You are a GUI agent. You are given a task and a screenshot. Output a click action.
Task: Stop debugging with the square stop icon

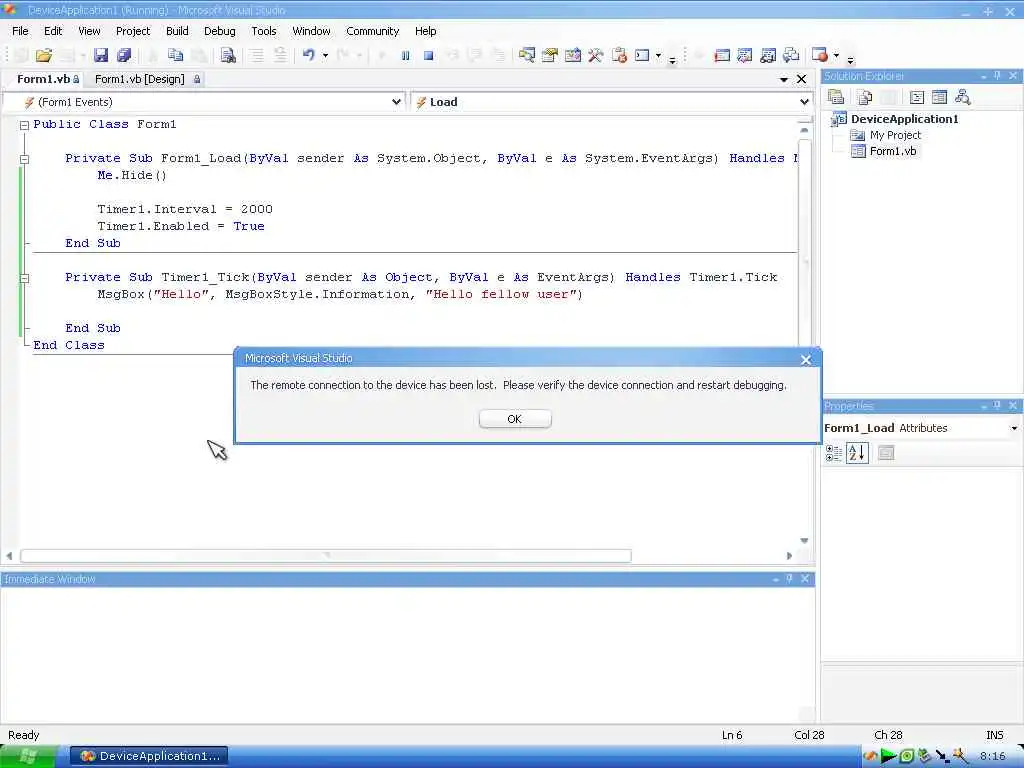click(428, 56)
